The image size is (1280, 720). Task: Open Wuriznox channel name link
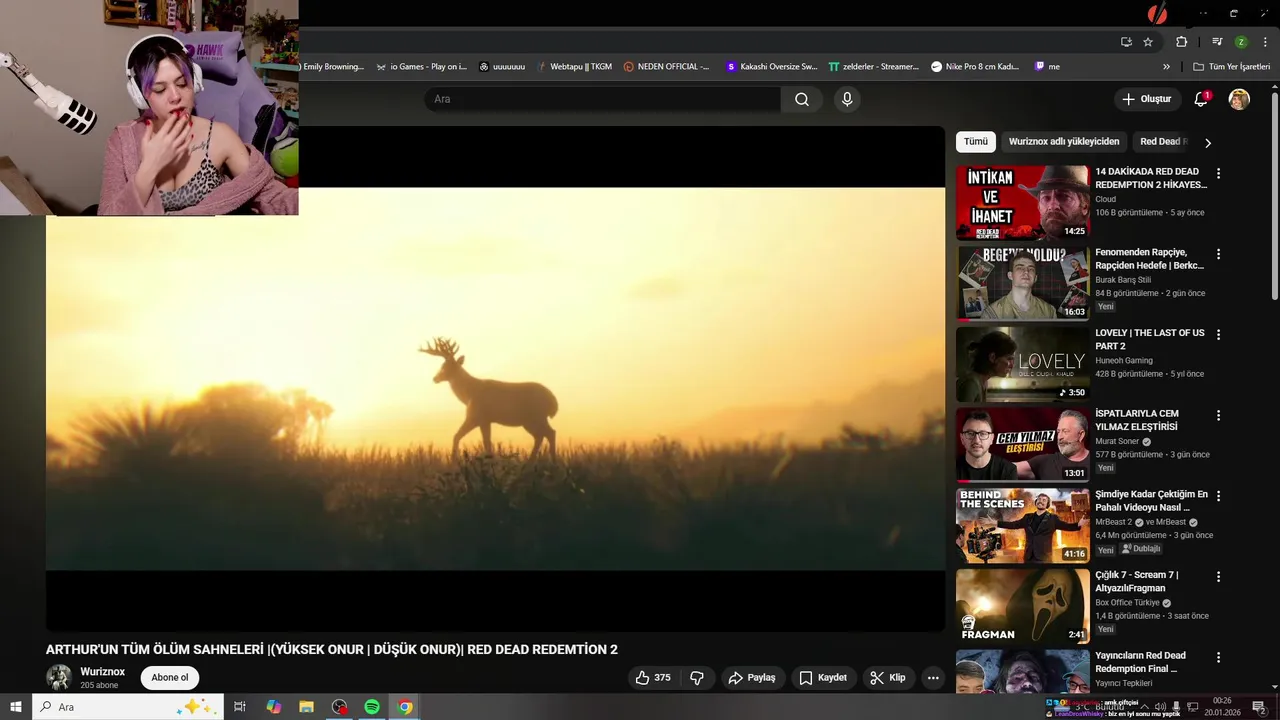[x=102, y=672]
